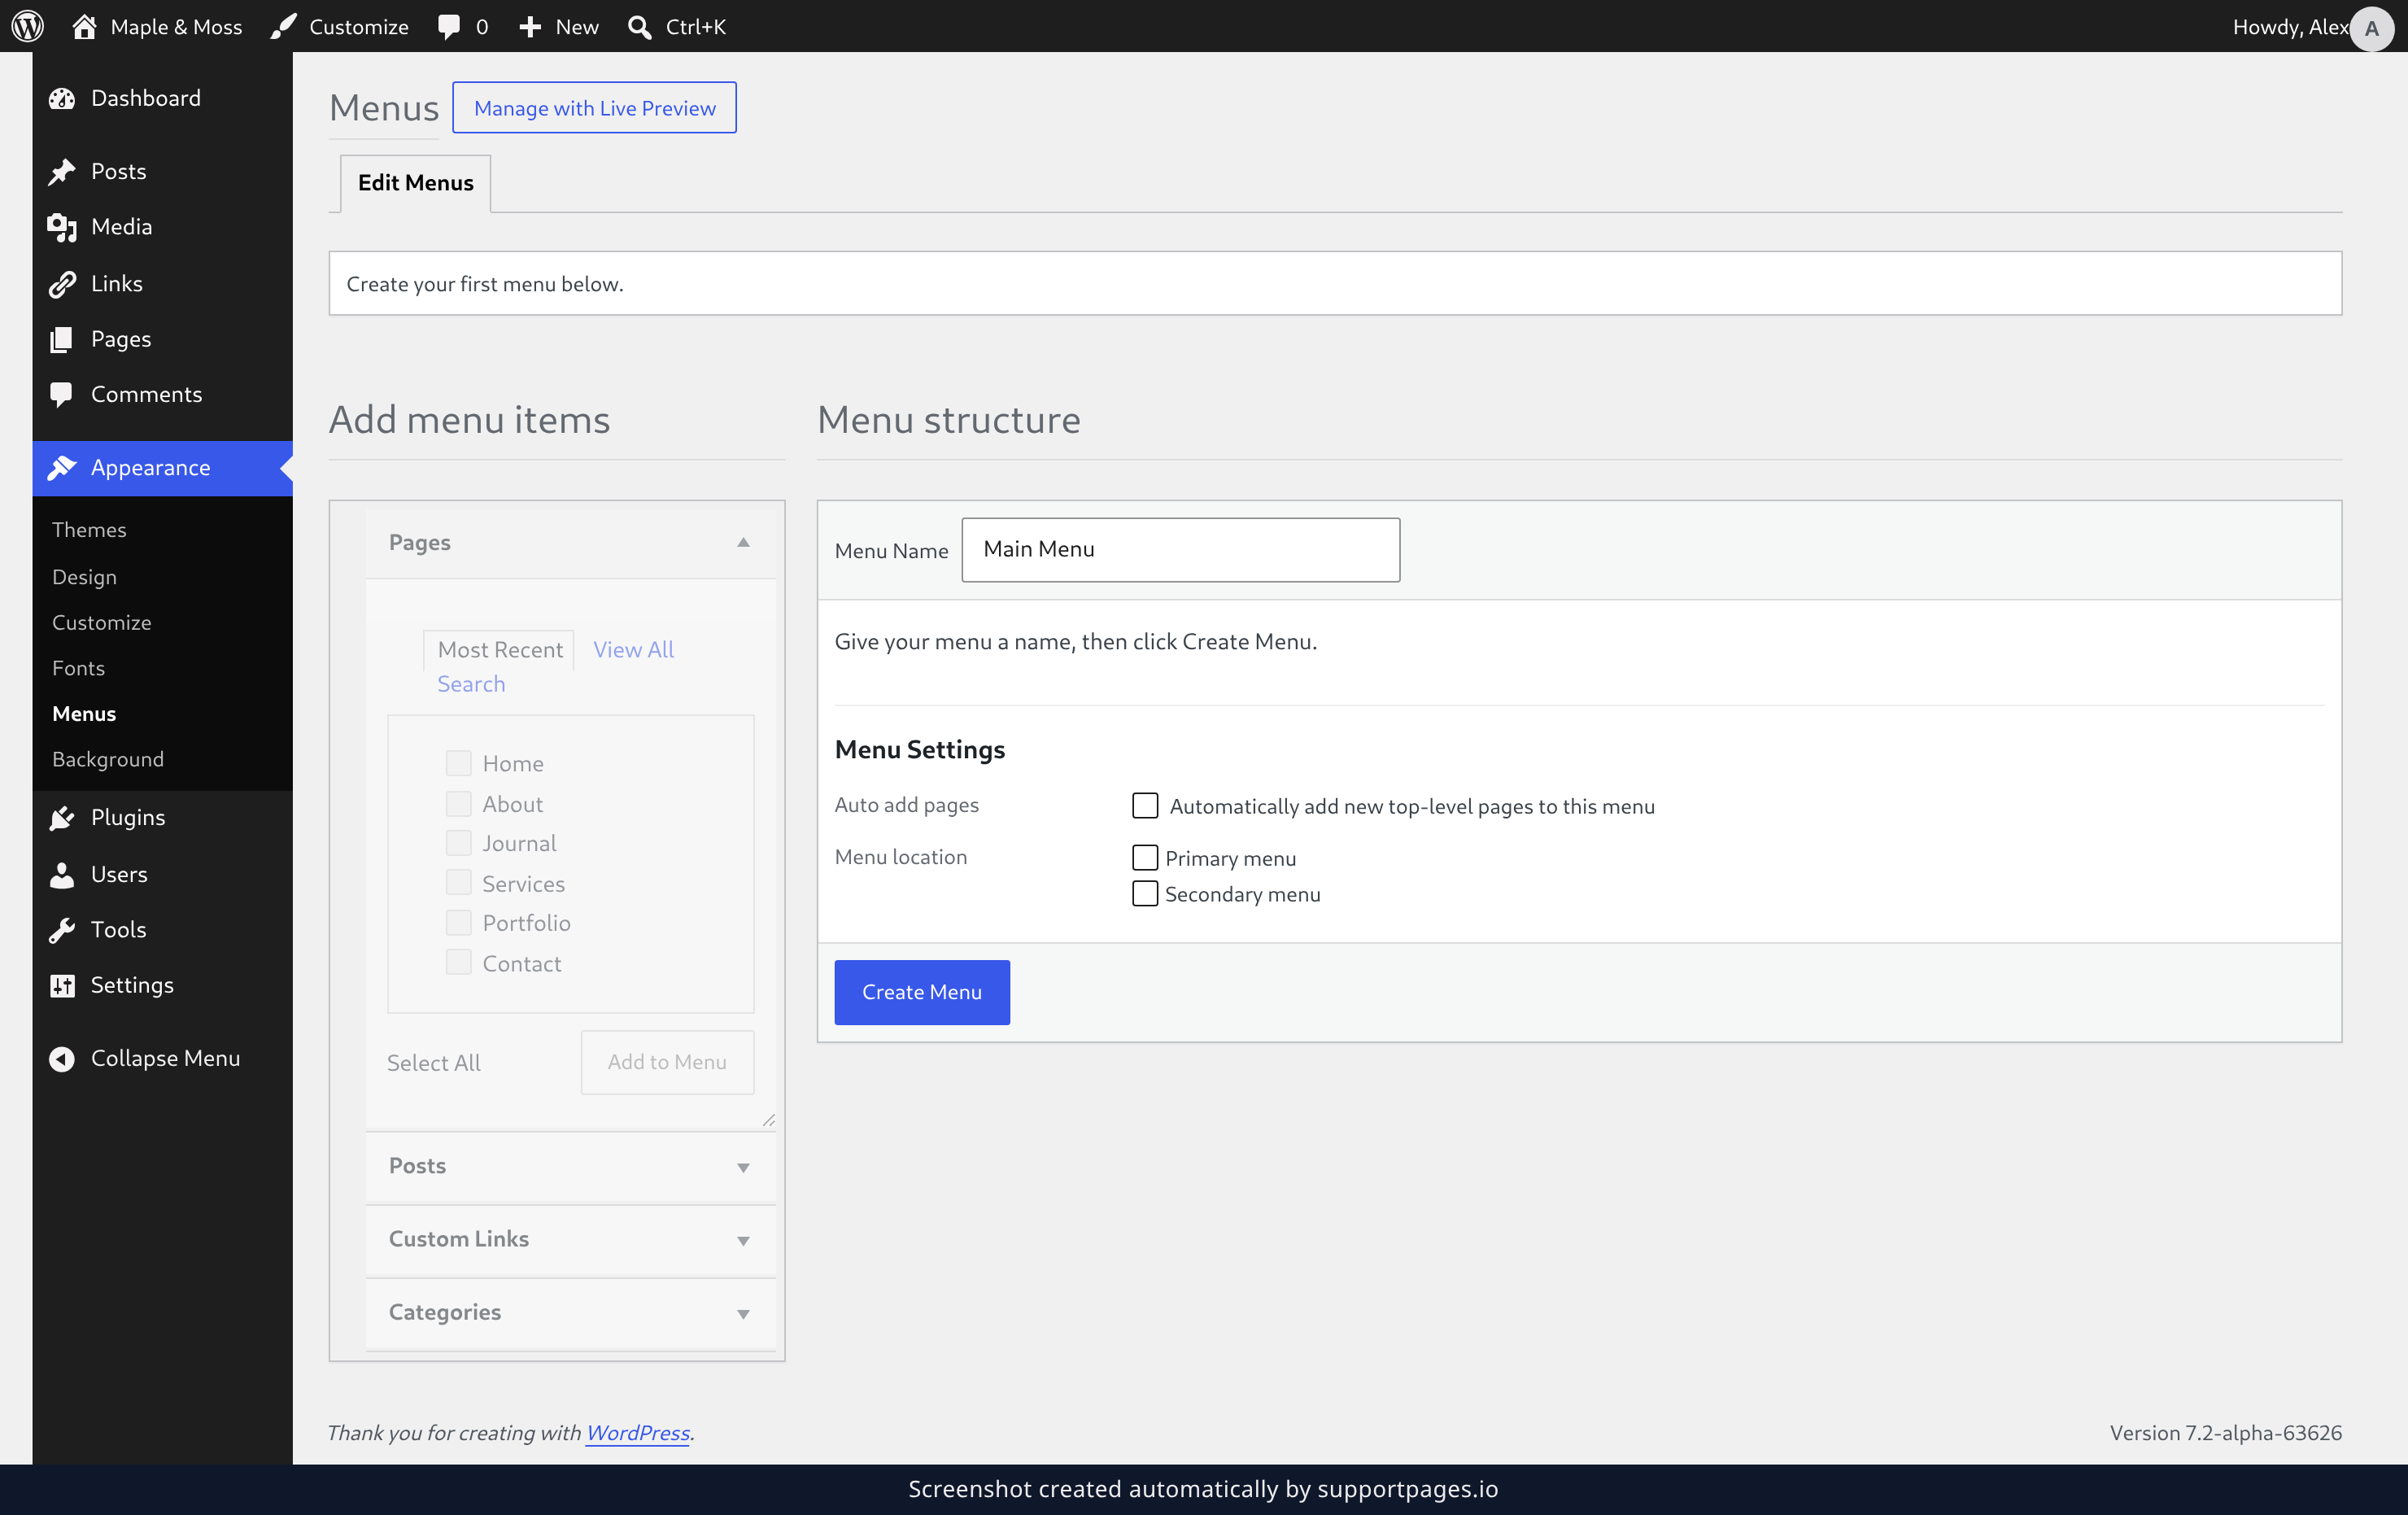Open the WordPress footer link
The height and width of the screenshot is (1515, 2408).
(x=637, y=1432)
